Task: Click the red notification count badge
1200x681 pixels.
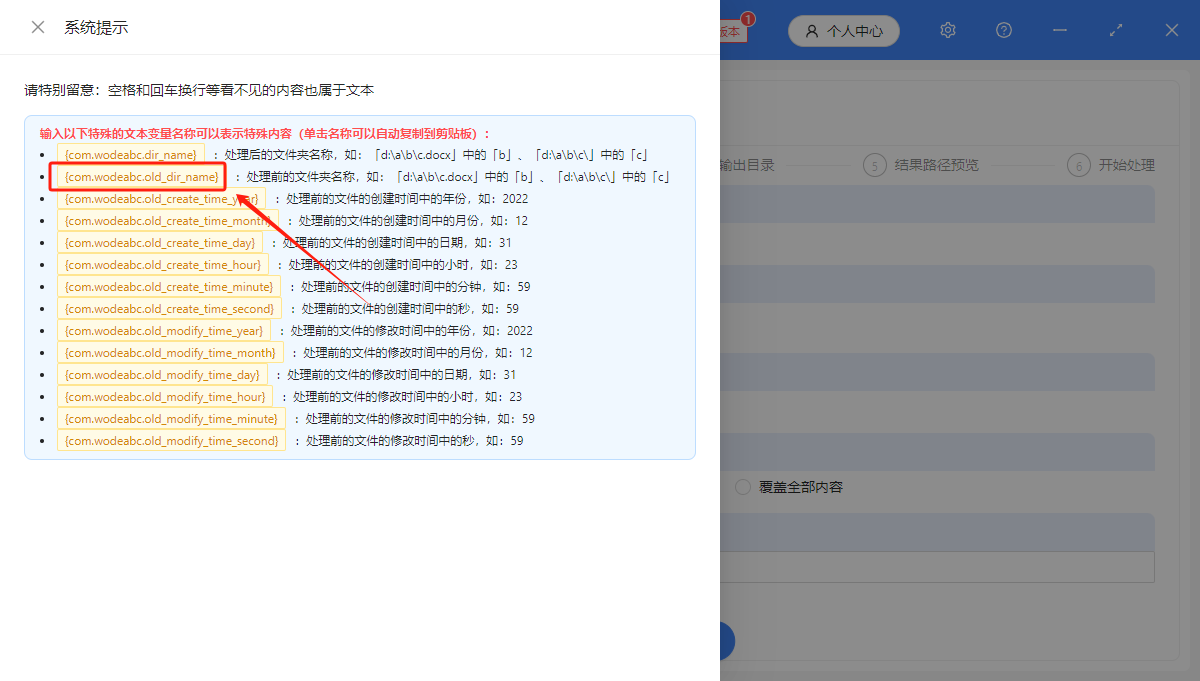Action: coord(748,17)
